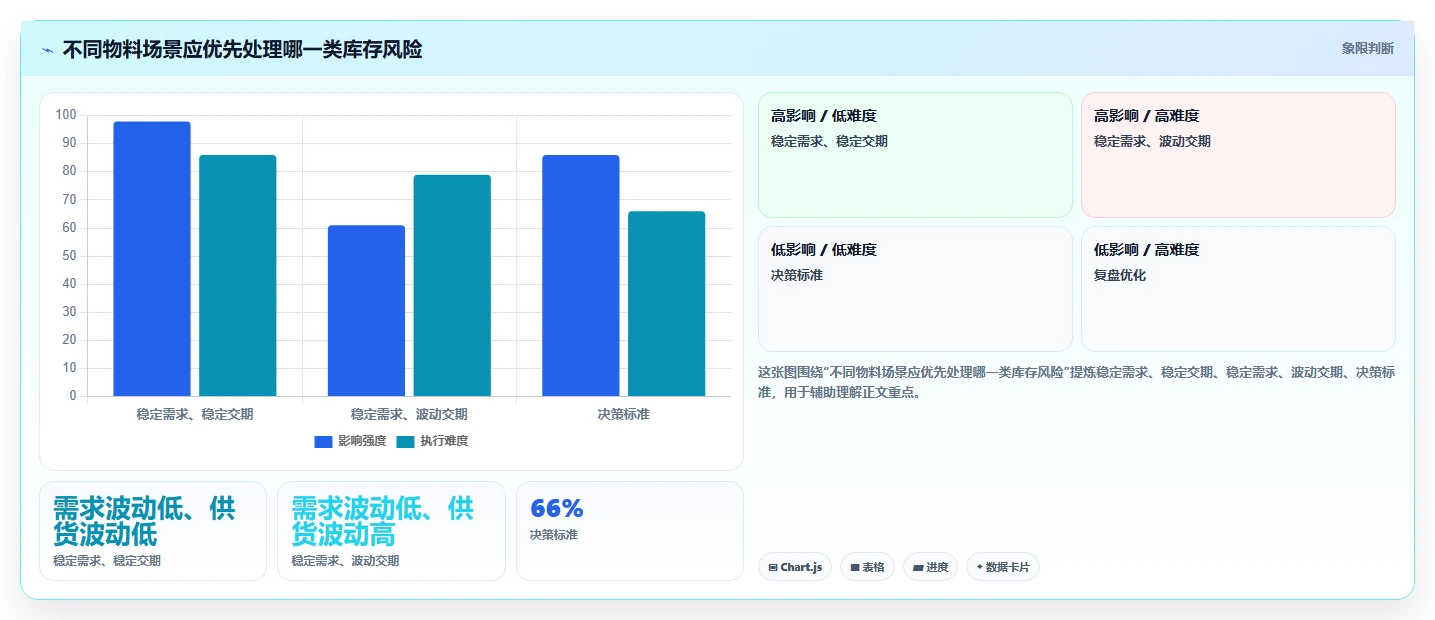The height and width of the screenshot is (620, 1435).
Task: Click the 稳定需求、波动交期 x-axis label
Action: coord(409,414)
